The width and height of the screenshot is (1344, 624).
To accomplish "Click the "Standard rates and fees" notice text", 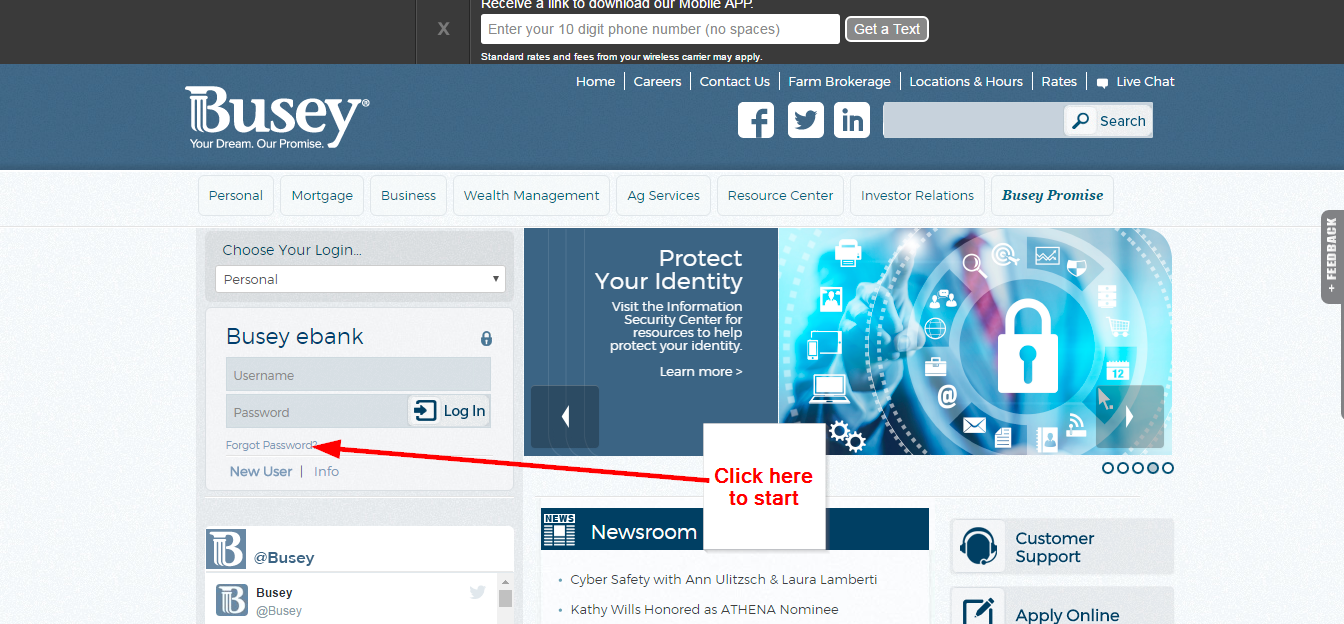I will pos(621,57).
